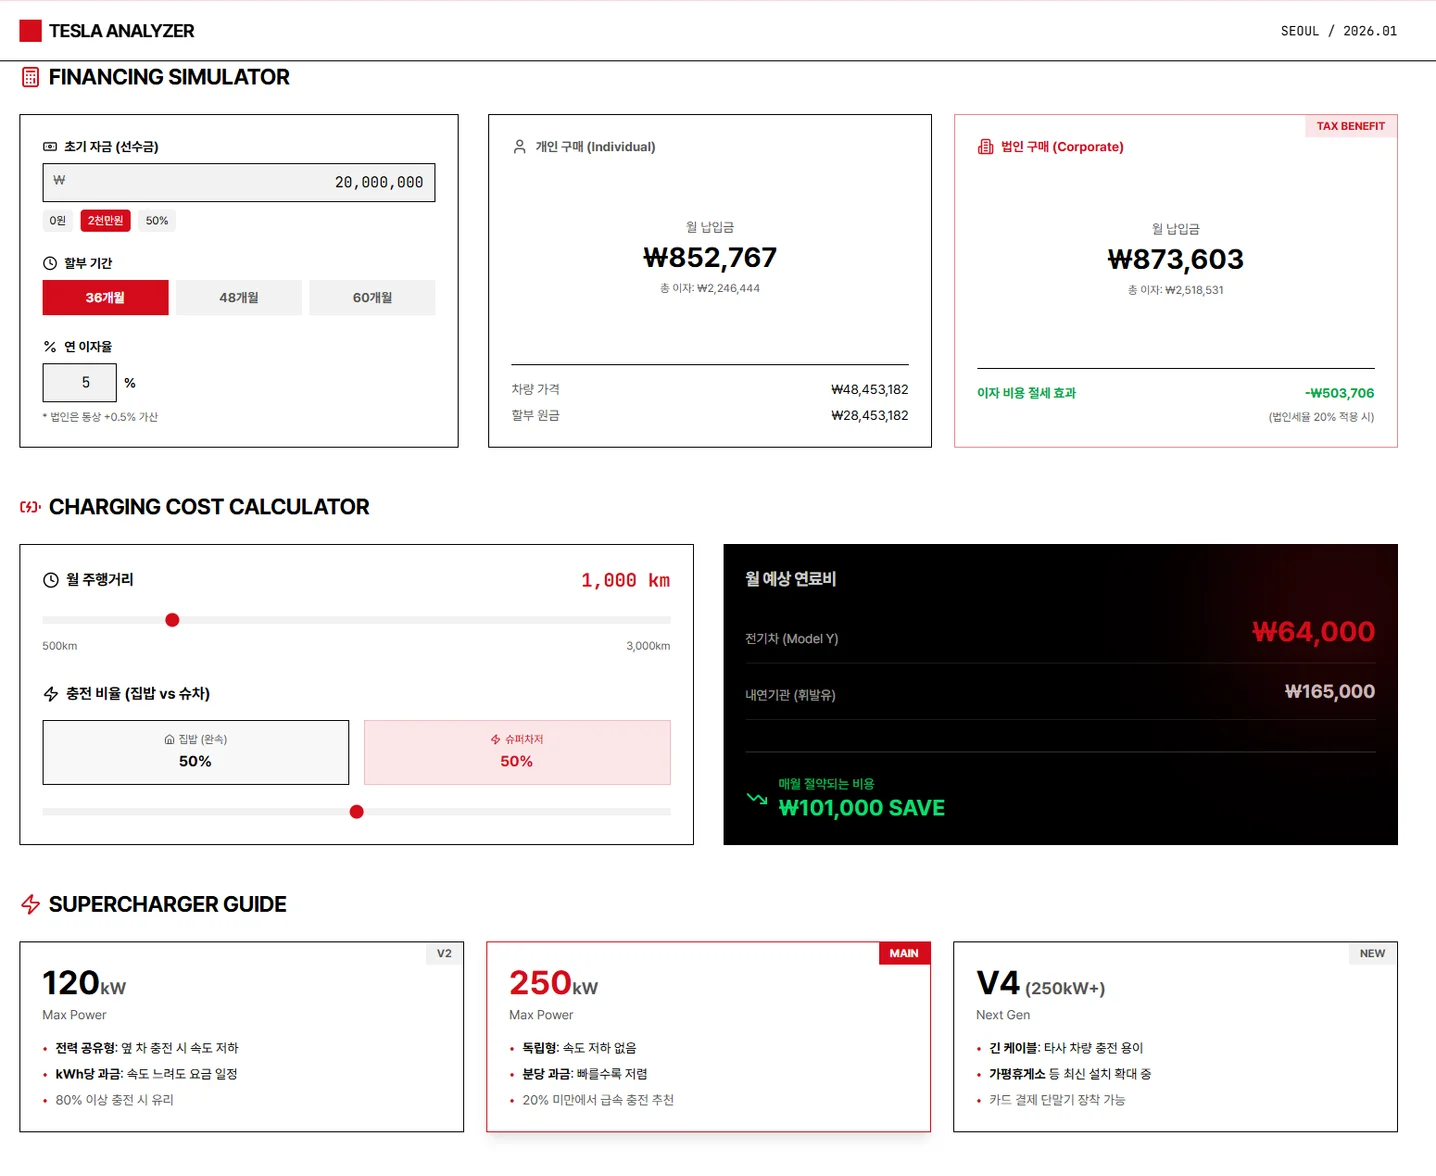Select the 슈퍼차저 50% card
The height and width of the screenshot is (1176, 1436).
517,752
